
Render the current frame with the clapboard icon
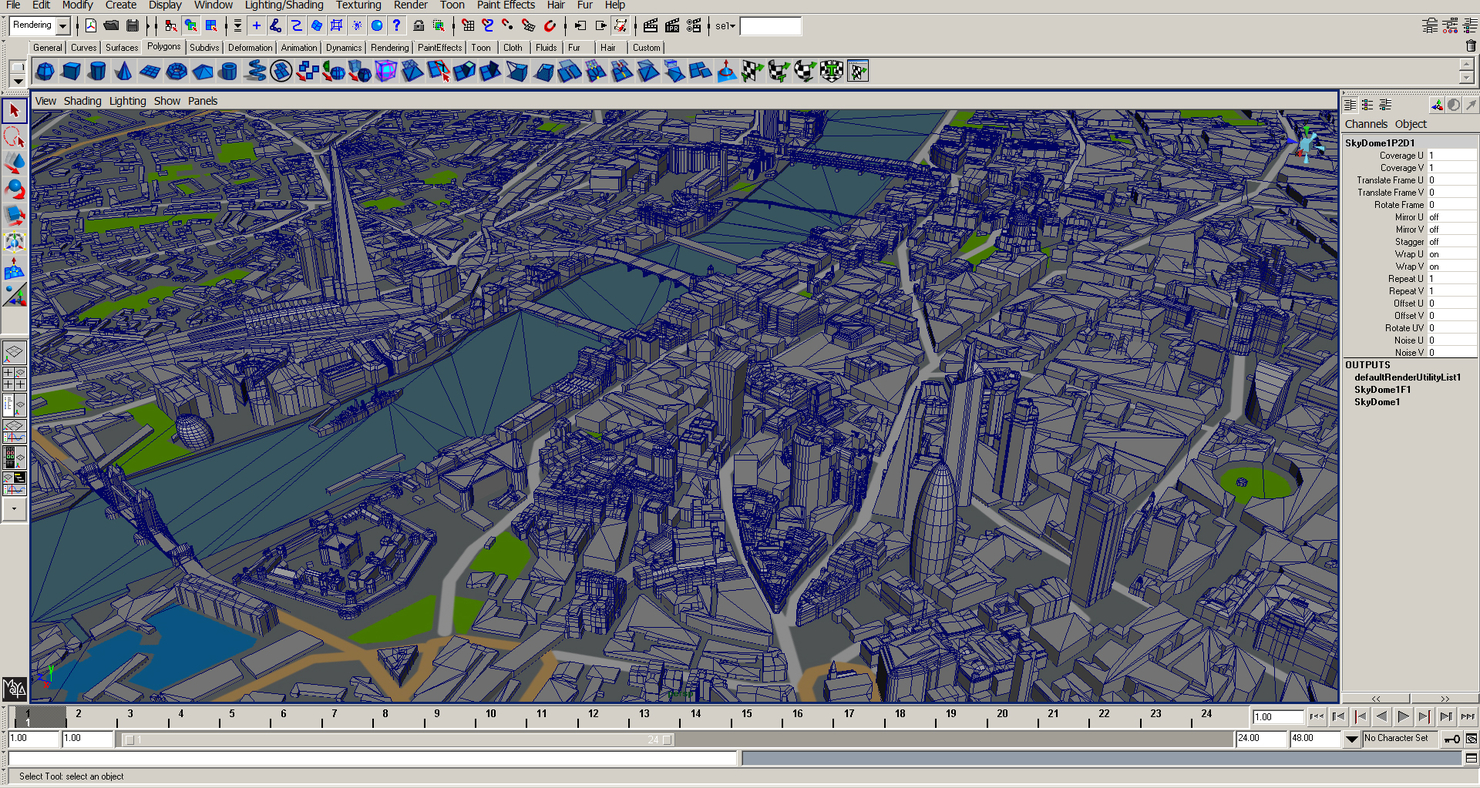(x=651, y=25)
